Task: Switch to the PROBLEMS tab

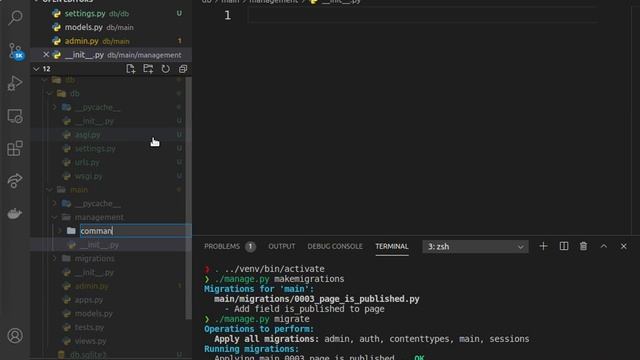Action: point(222,247)
